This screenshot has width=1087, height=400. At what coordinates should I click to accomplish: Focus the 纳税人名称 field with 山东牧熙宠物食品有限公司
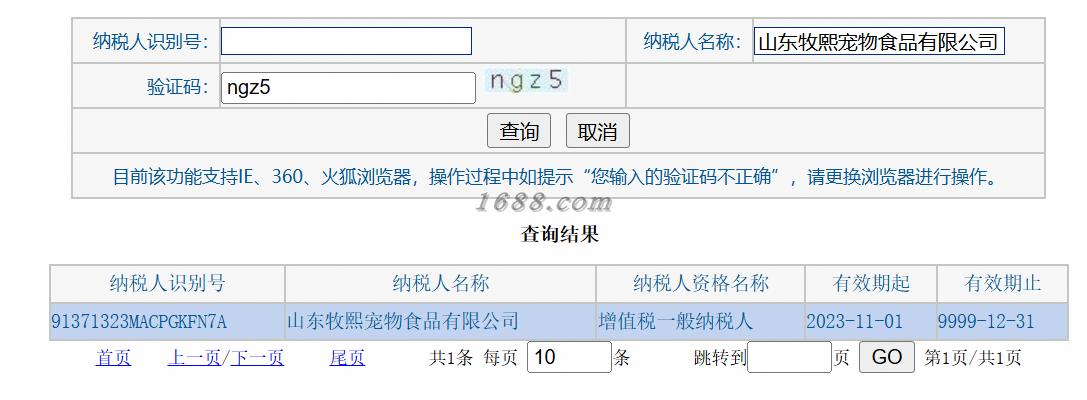click(x=879, y=42)
